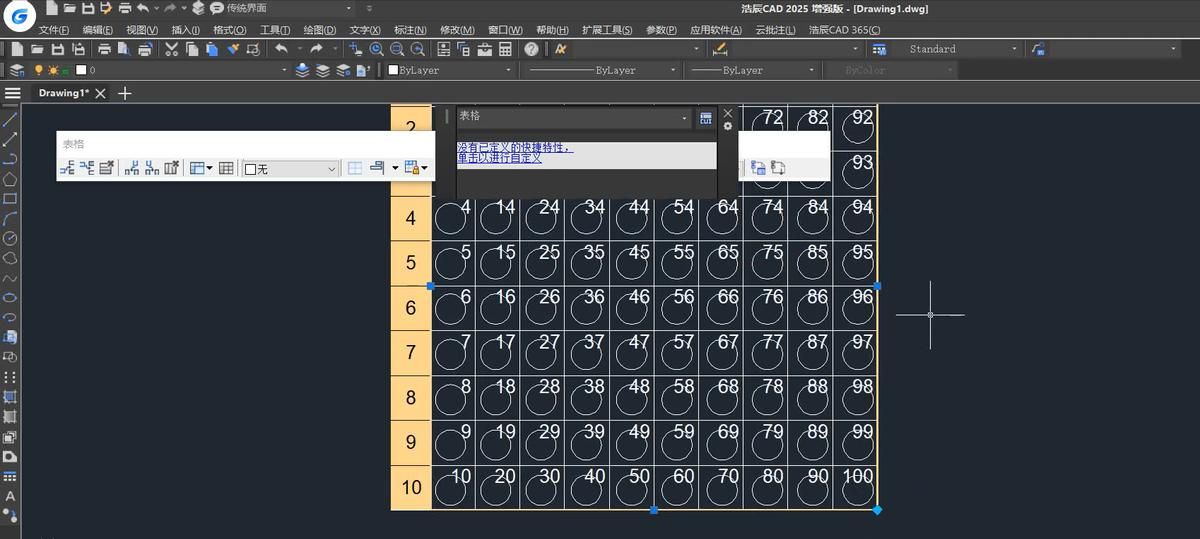Add a new drawing tab
1200x539 pixels.
pyautogui.click(x=125, y=93)
